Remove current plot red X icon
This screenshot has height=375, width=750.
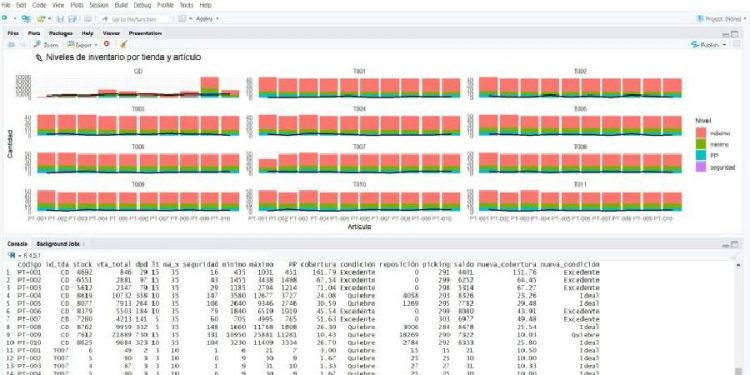(107, 44)
